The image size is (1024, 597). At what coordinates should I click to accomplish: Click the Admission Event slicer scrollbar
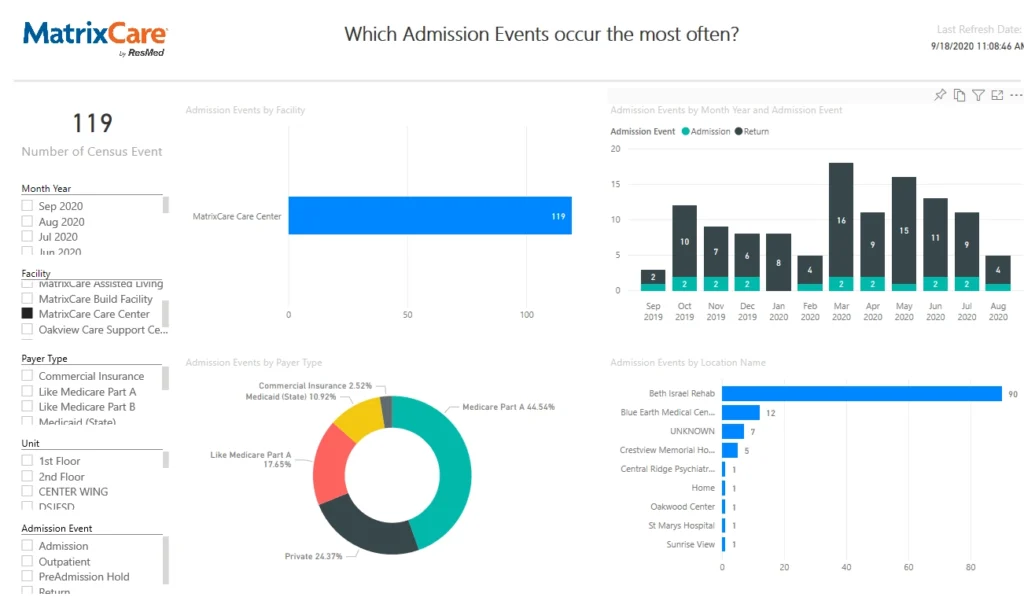(165, 560)
